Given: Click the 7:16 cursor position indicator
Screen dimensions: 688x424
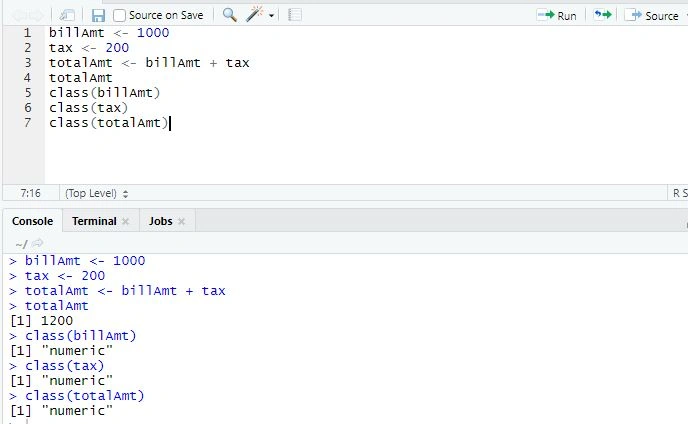Looking at the screenshot, I should coord(30,193).
